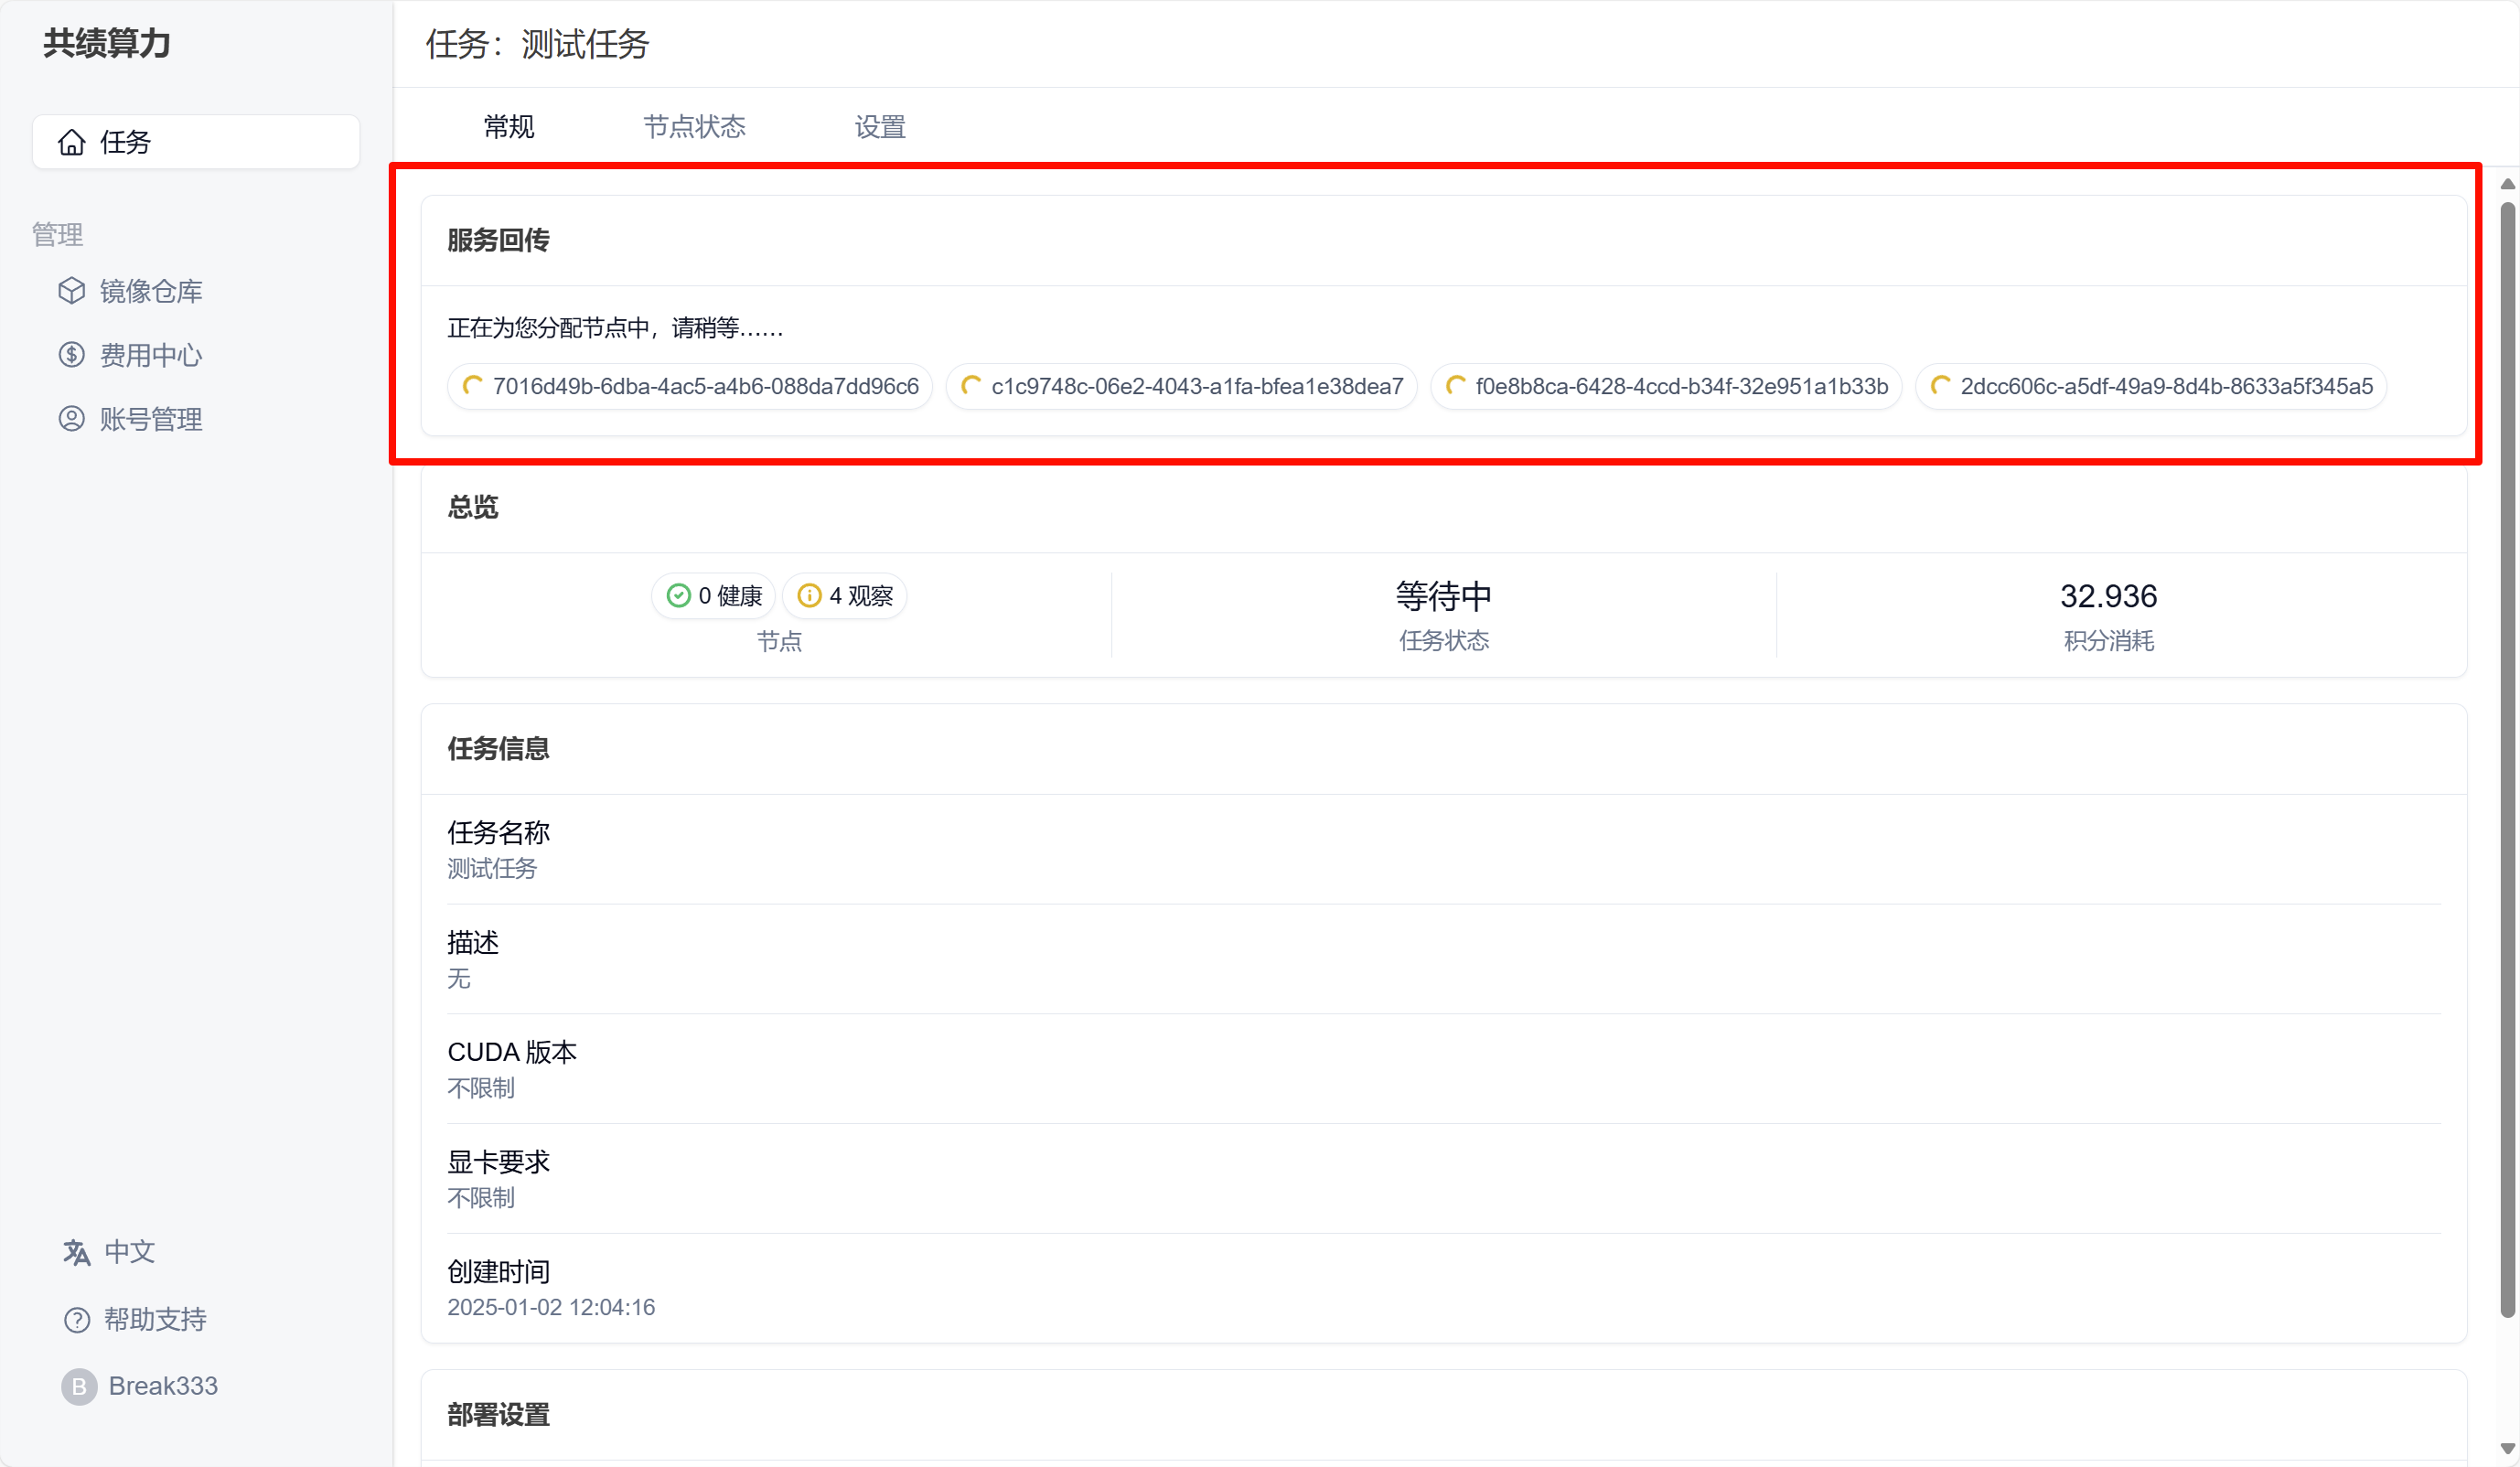
Task: Click the 管理 sidebar group label
Action: point(57,234)
